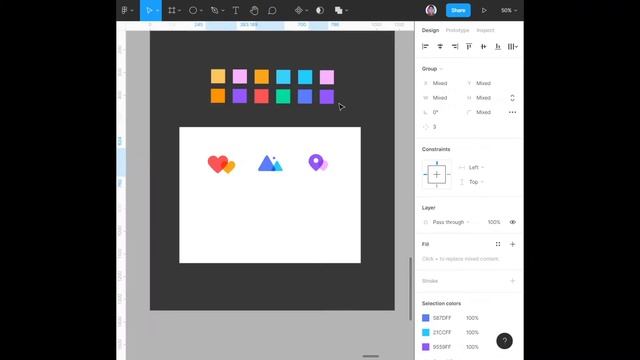
Task: Expand the Move tool options arrow
Action: 158,11
